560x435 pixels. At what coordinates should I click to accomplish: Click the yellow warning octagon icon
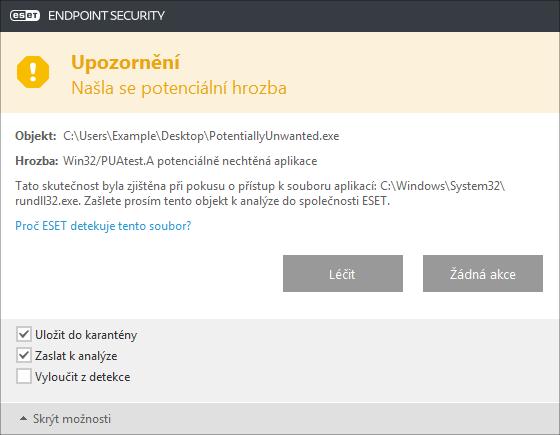33,72
